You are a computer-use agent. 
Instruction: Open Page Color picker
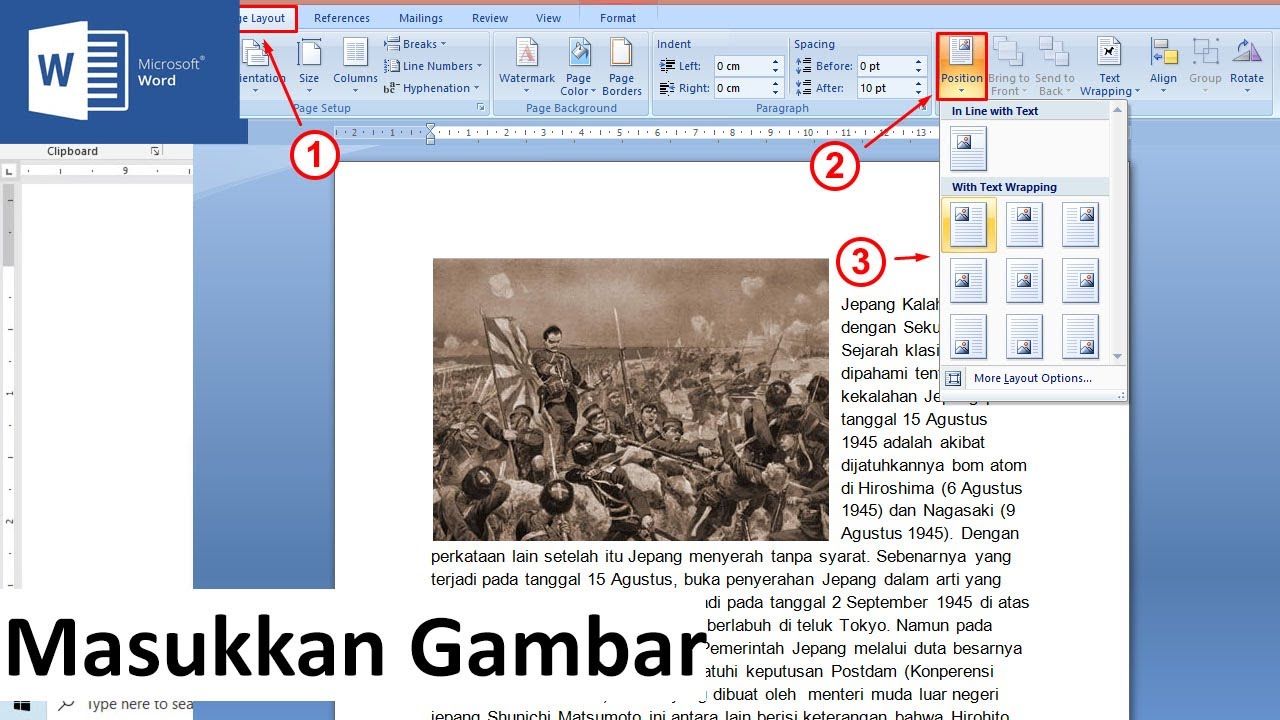578,66
